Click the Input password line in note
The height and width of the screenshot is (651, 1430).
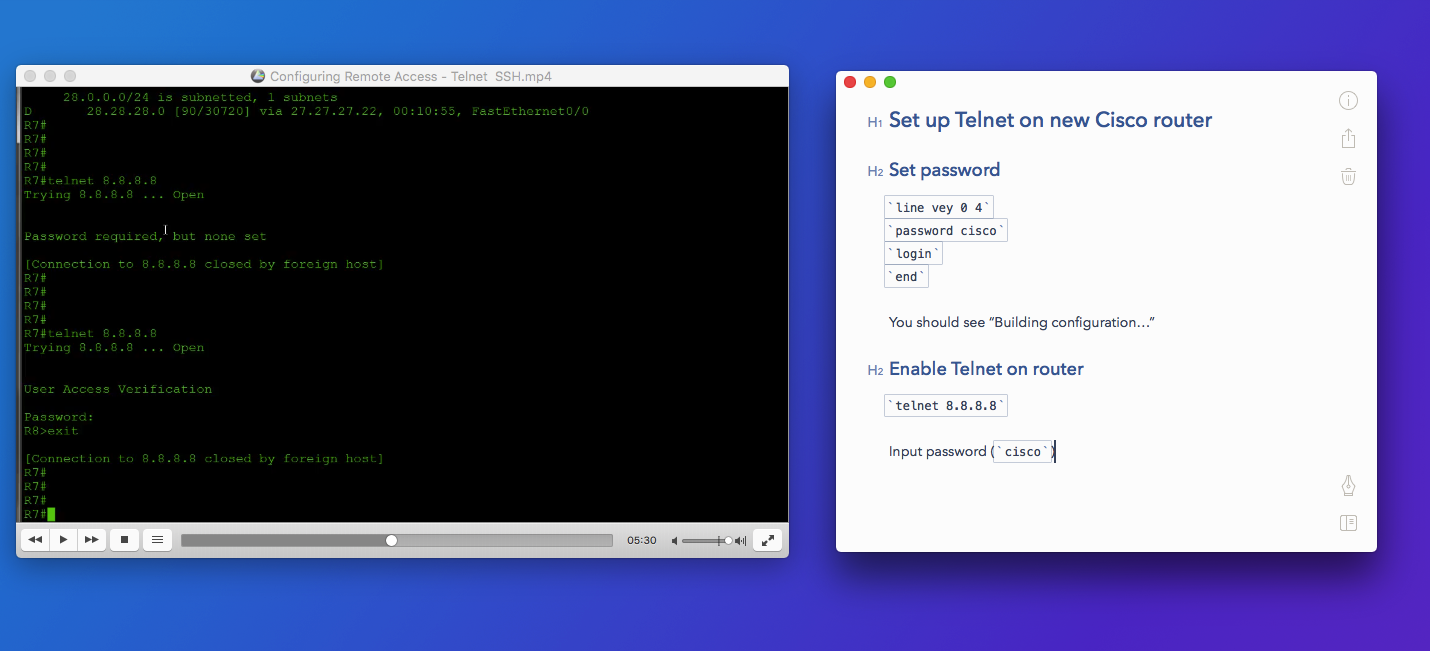tap(972, 452)
